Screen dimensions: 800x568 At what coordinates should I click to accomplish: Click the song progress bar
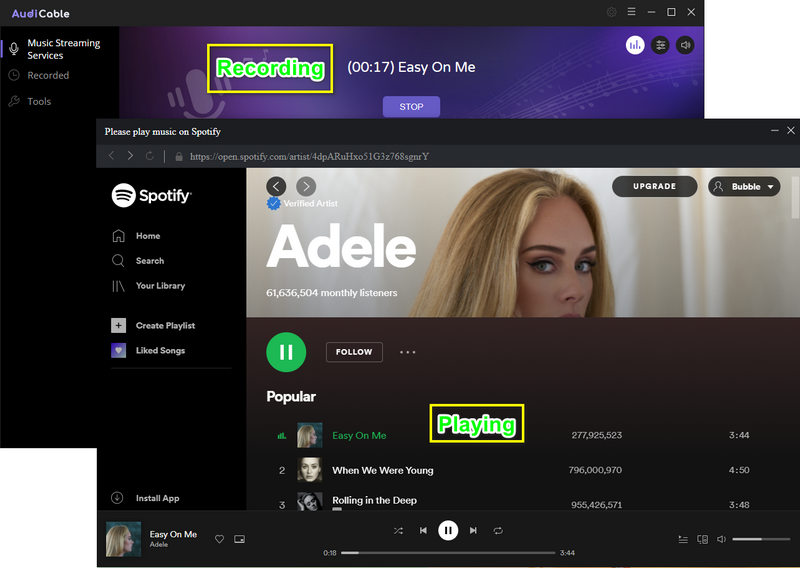coord(448,553)
